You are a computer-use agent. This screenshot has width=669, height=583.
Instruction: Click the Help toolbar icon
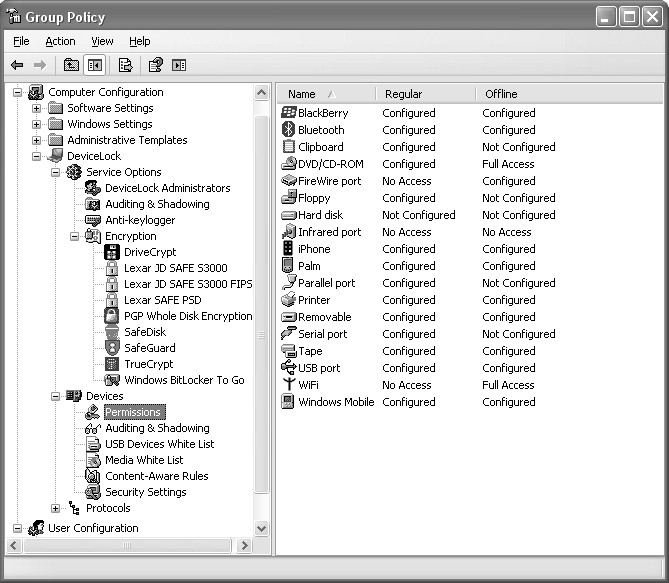155,65
